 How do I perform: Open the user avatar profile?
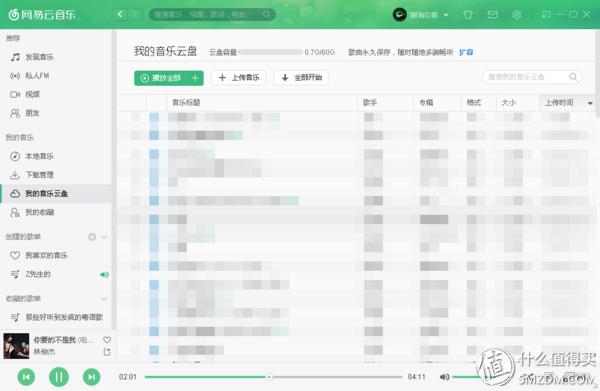pyautogui.click(x=399, y=15)
